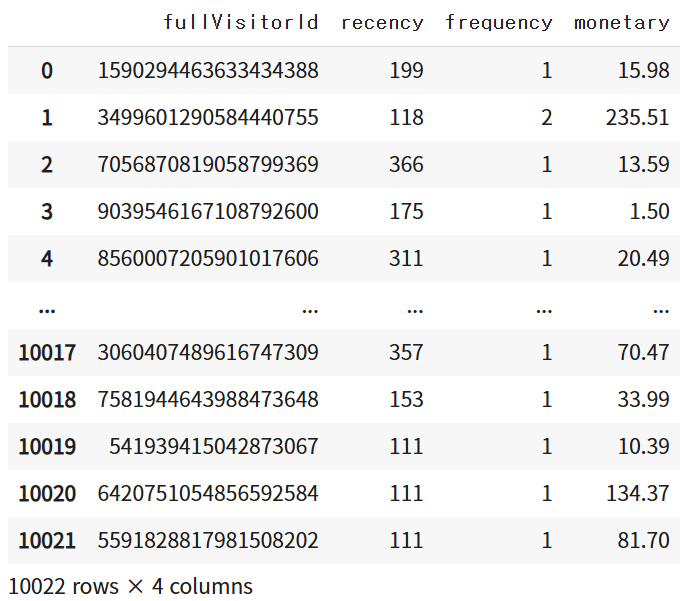
Task: Click recency value 118
Action: (406, 117)
